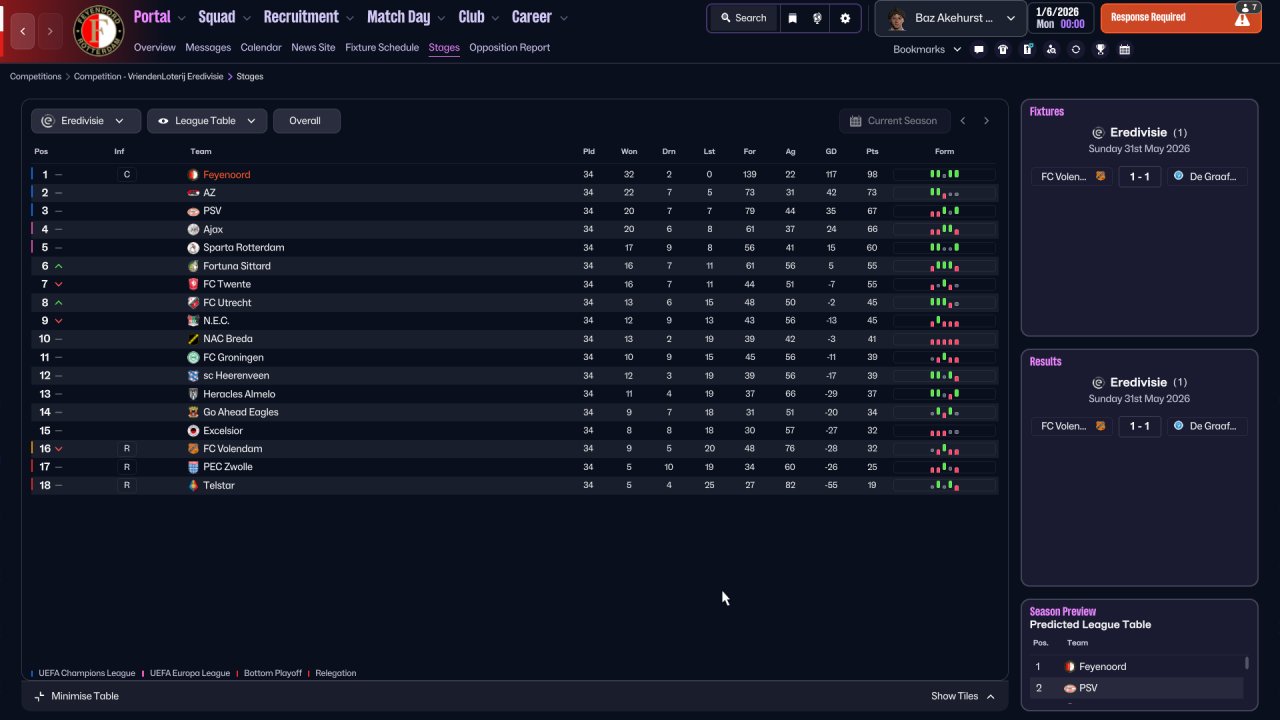This screenshot has height=720, width=1280.
Task: Click the 1 - 1 score in Results panel
Action: coord(1139,426)
